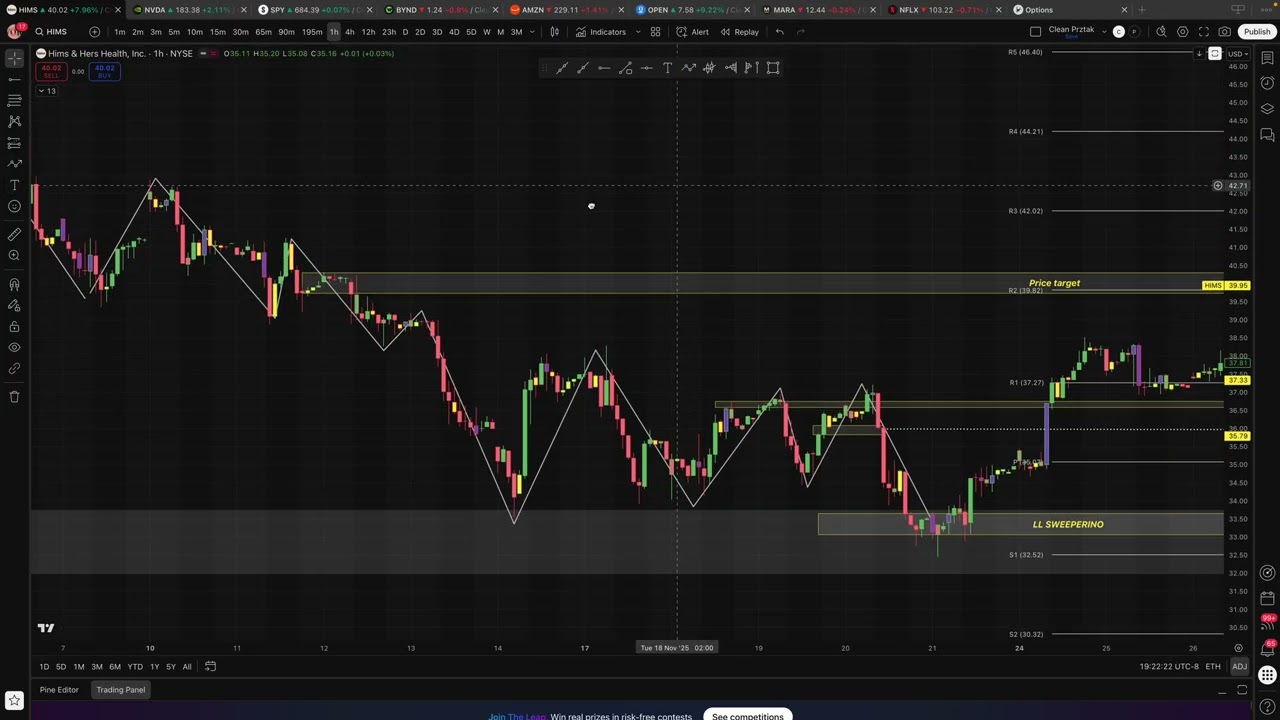Click the trash Remove objects icon
The width and height of the screenshot is (1280, 720).
click(14, 397)
